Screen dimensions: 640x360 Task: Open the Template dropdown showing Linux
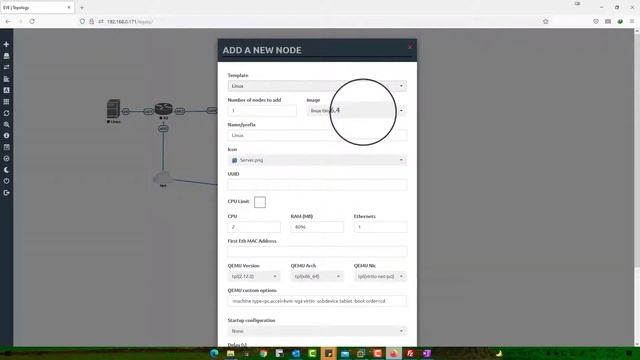(x=317, y=86)
